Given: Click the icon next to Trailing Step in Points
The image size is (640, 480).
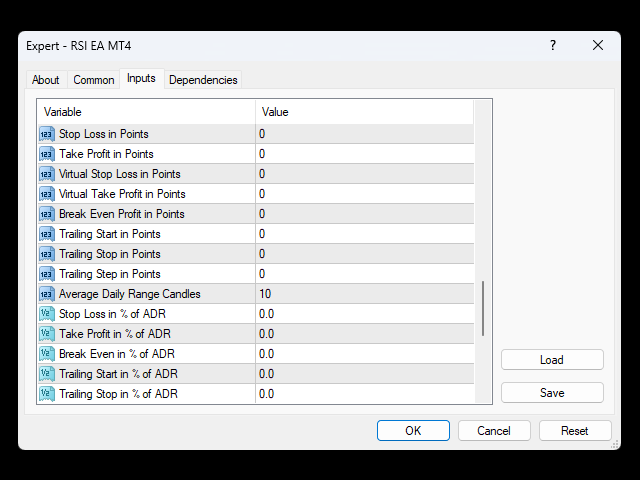Looking at the screenshot, I should [x=47, y=274].
